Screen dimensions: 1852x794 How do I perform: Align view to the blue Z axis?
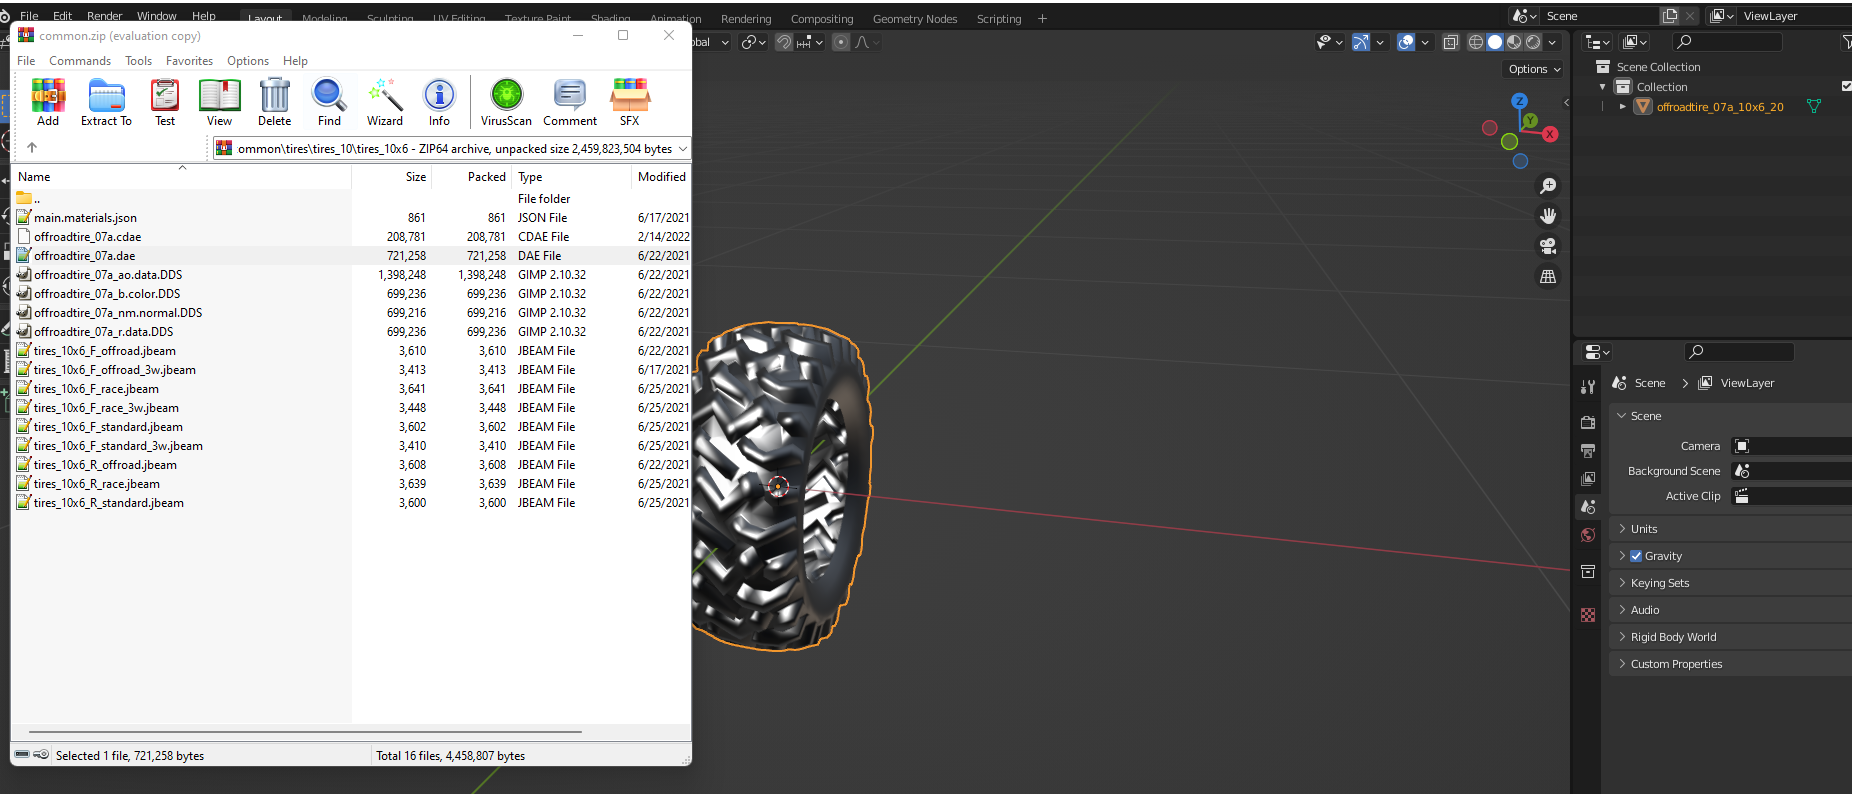[x=1520, y=101]
